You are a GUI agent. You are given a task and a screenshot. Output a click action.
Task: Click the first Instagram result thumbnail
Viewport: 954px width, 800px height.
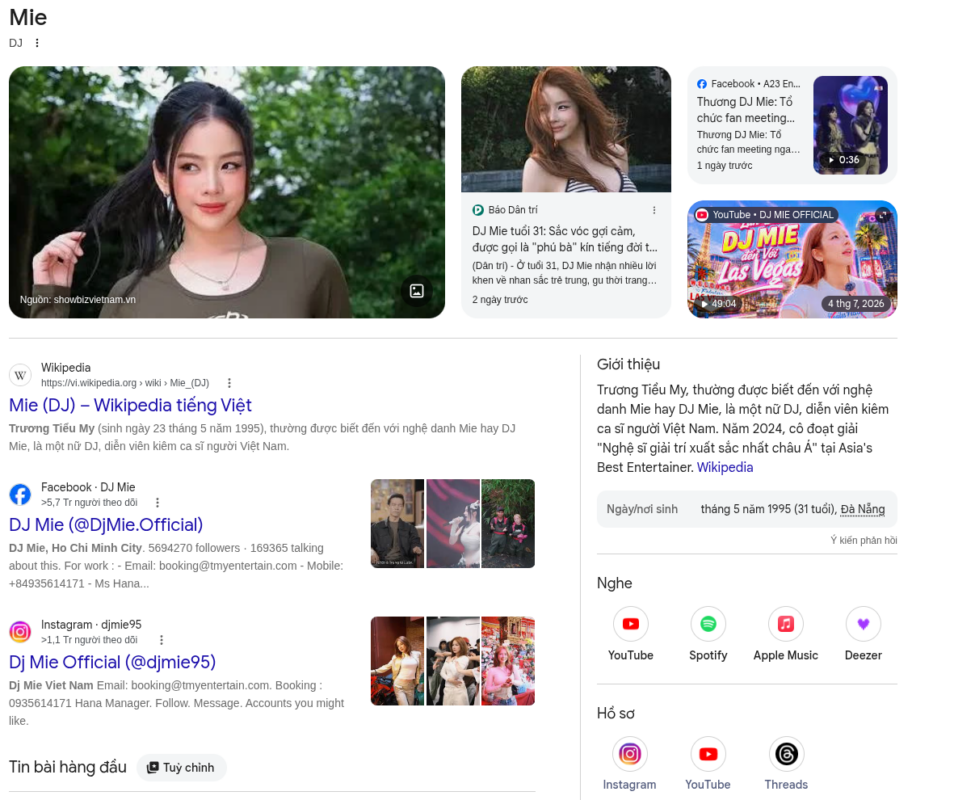(397, 661)
